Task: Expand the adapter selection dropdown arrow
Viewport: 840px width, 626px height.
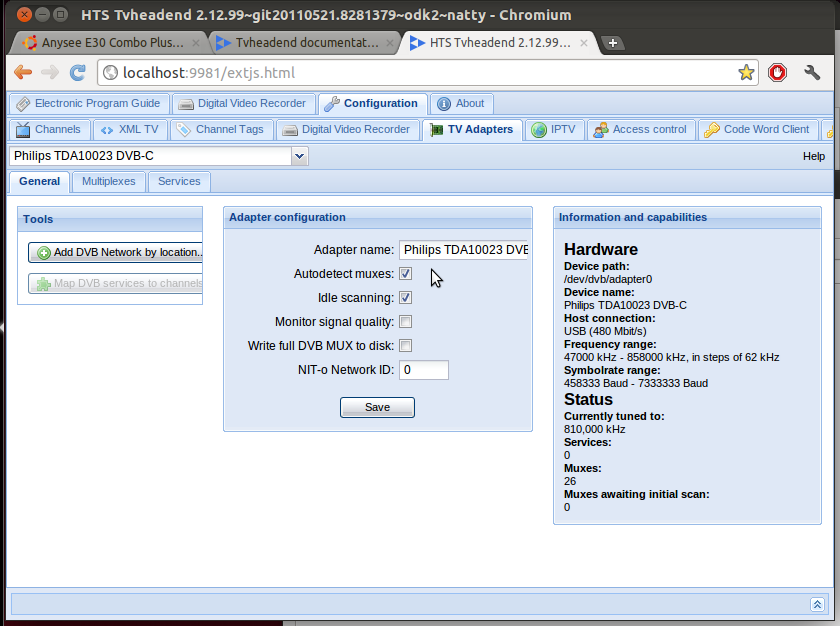Action: pyautogui.click(x=299, y=156)
